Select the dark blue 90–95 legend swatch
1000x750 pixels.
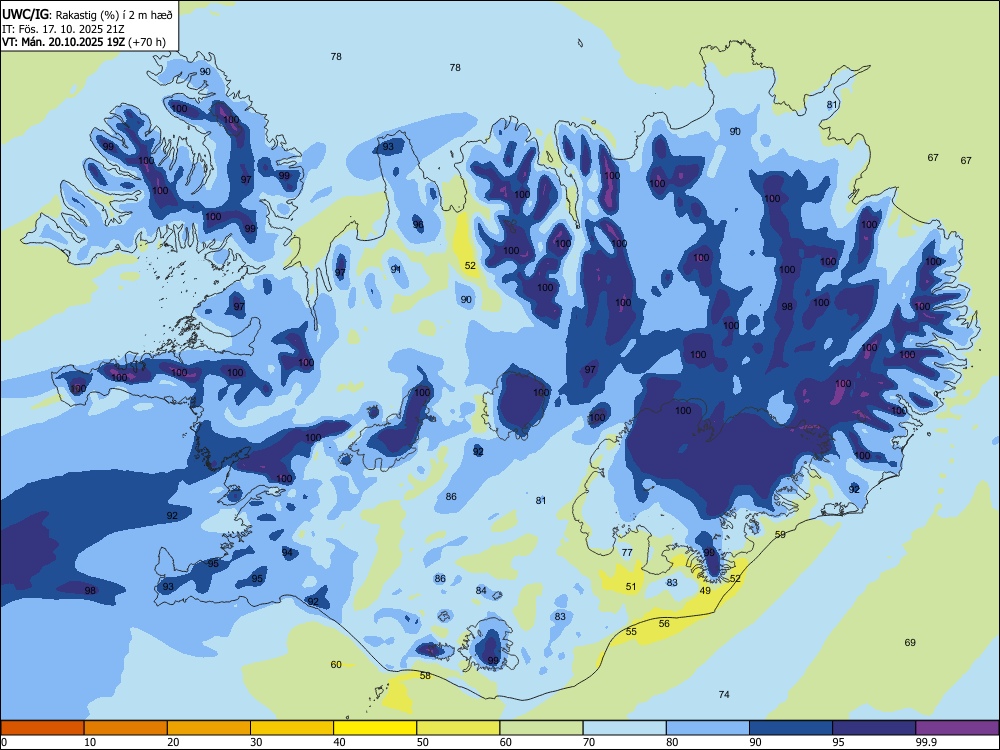tap(791, 728)
